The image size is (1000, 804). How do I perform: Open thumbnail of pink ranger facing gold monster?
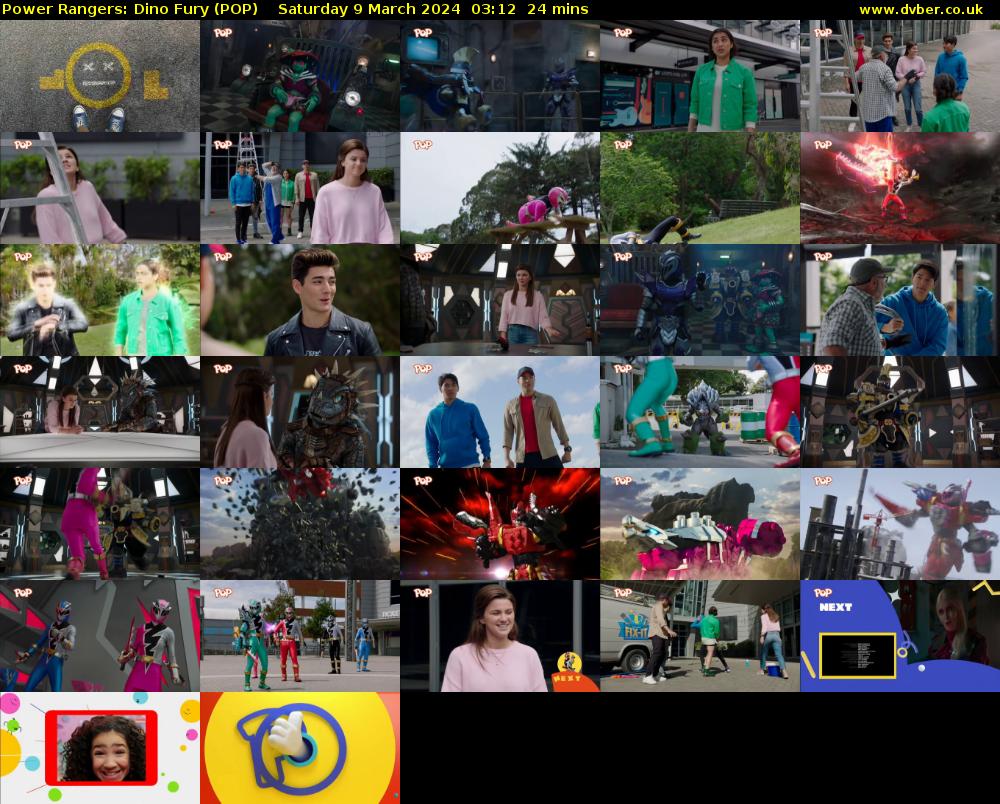pyautogui.click(x=99, y=523)
